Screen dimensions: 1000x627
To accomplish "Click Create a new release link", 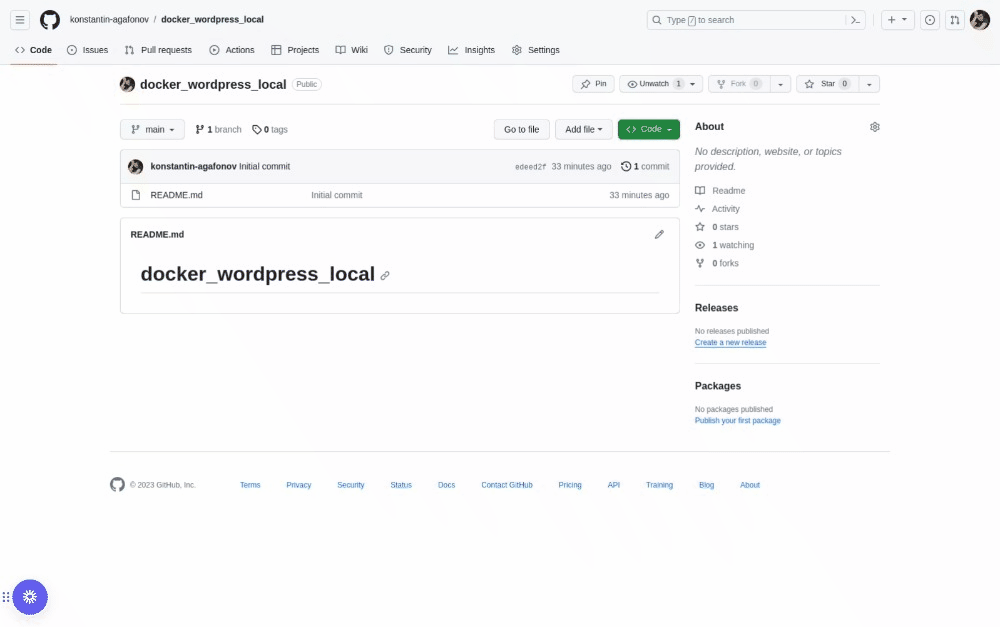I will (x=730, y=343).
